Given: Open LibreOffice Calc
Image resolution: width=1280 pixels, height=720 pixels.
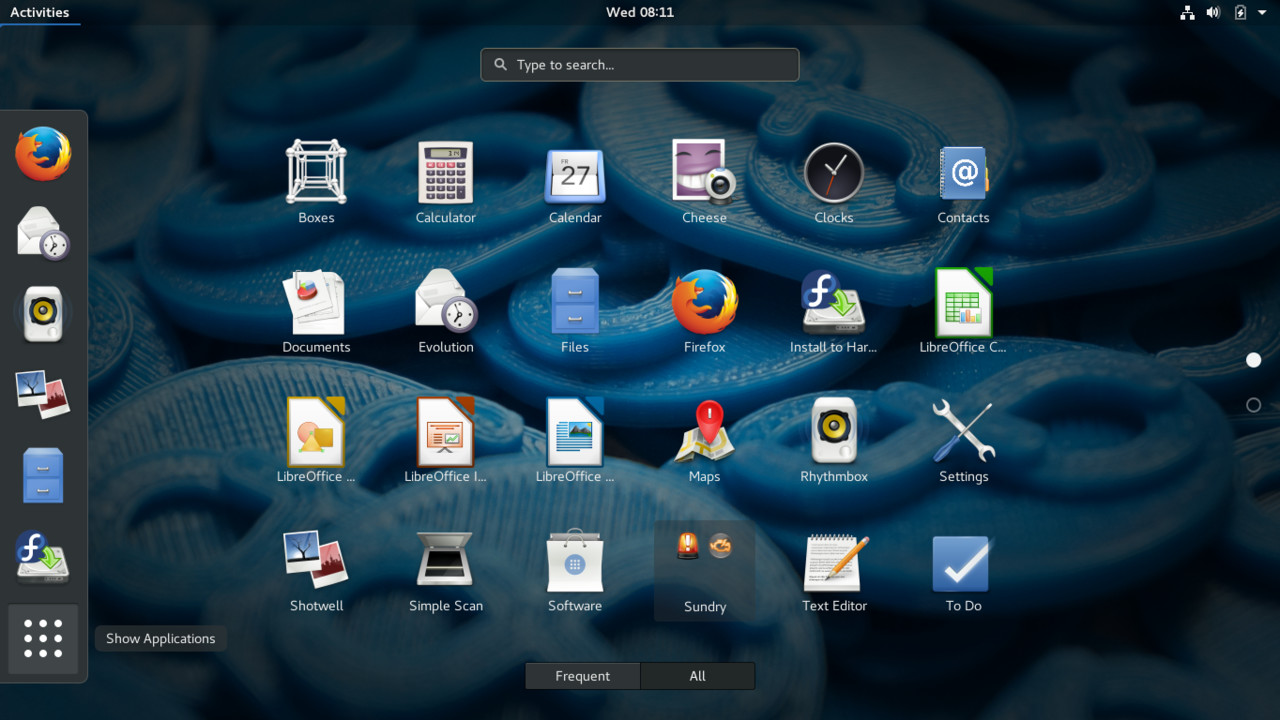Looking at the screenshot, I should click(x=963, y=312).
